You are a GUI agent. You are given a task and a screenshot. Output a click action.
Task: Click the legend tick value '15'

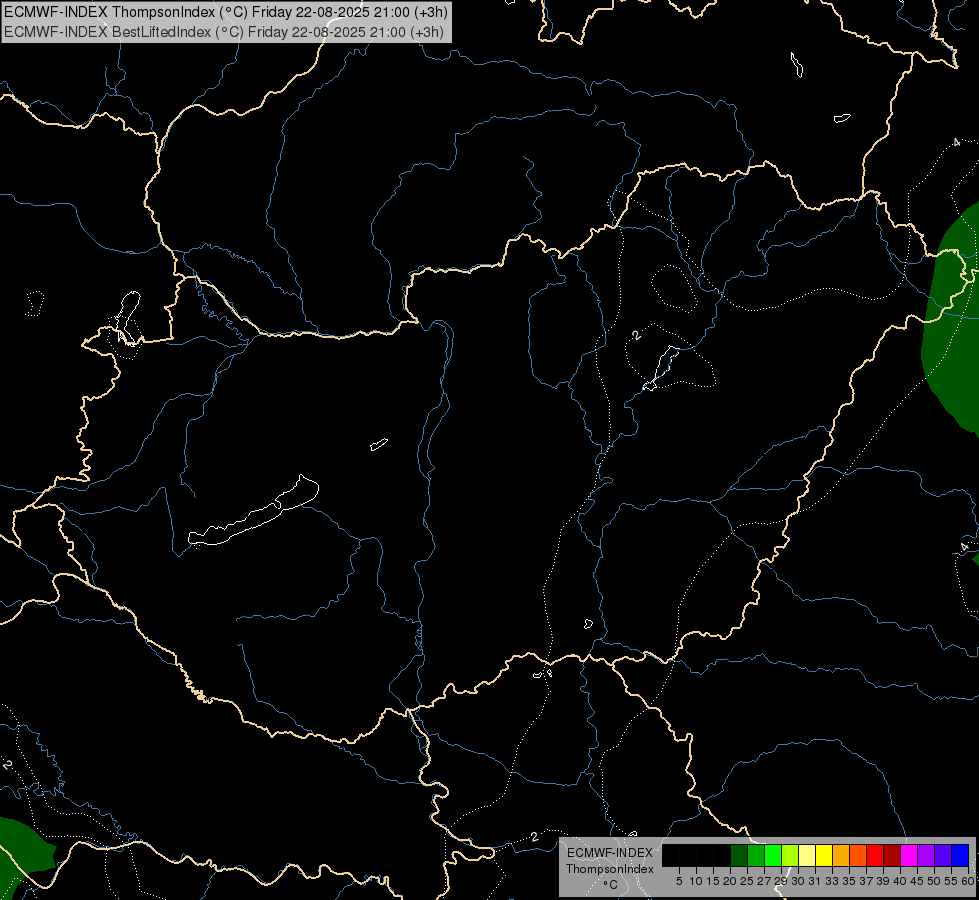[x=713, y=881]
